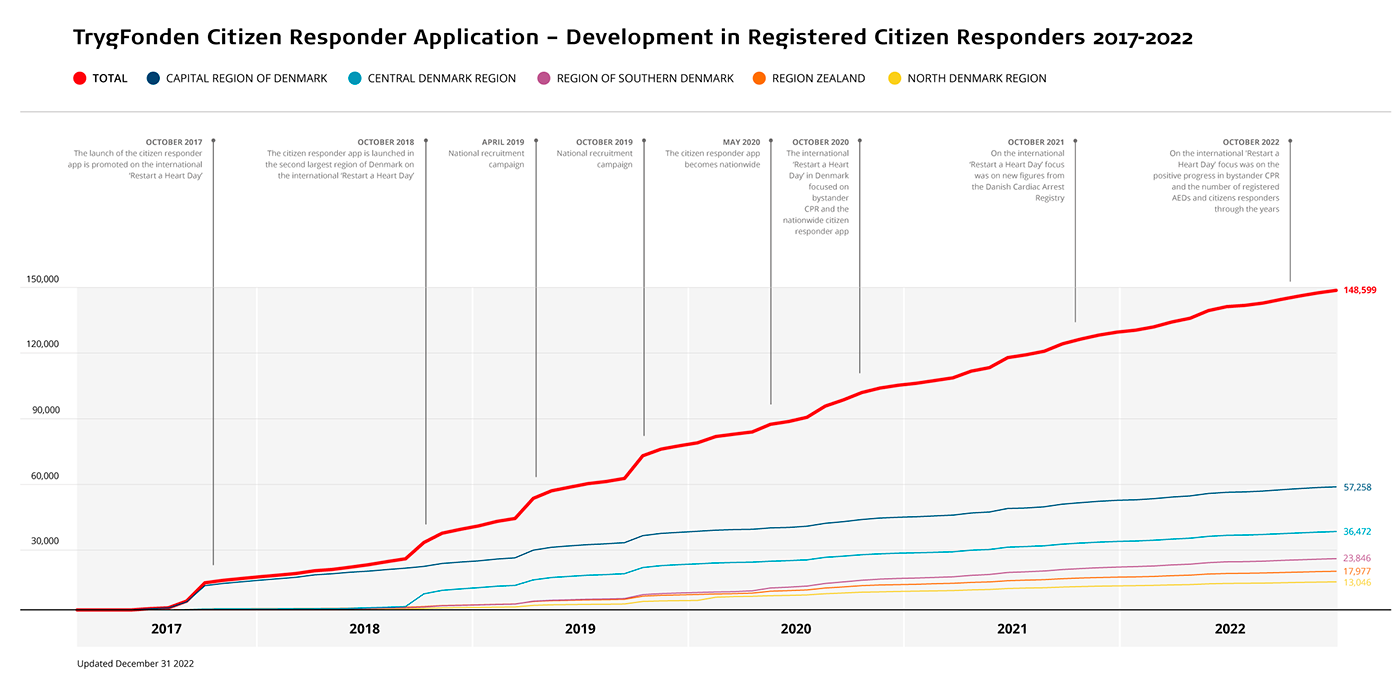Click the 2021 year label
This screenshot has width=1400, height=693.
(x=1012, y=629)
